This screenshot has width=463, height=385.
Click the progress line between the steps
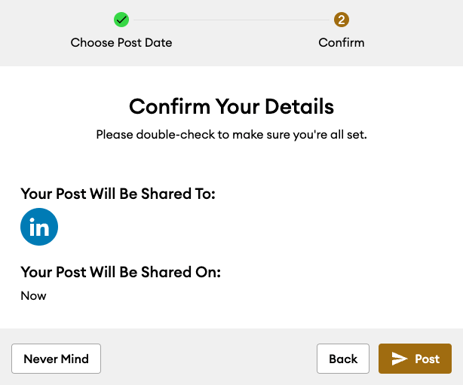(x=231, y=20)
